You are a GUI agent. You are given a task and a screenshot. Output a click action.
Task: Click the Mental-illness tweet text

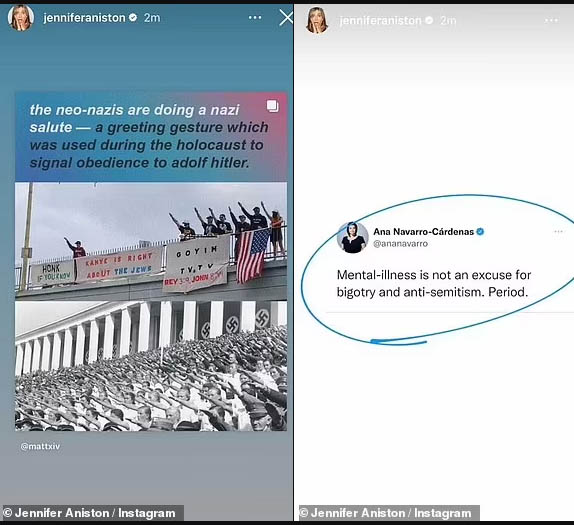(434, 283)
